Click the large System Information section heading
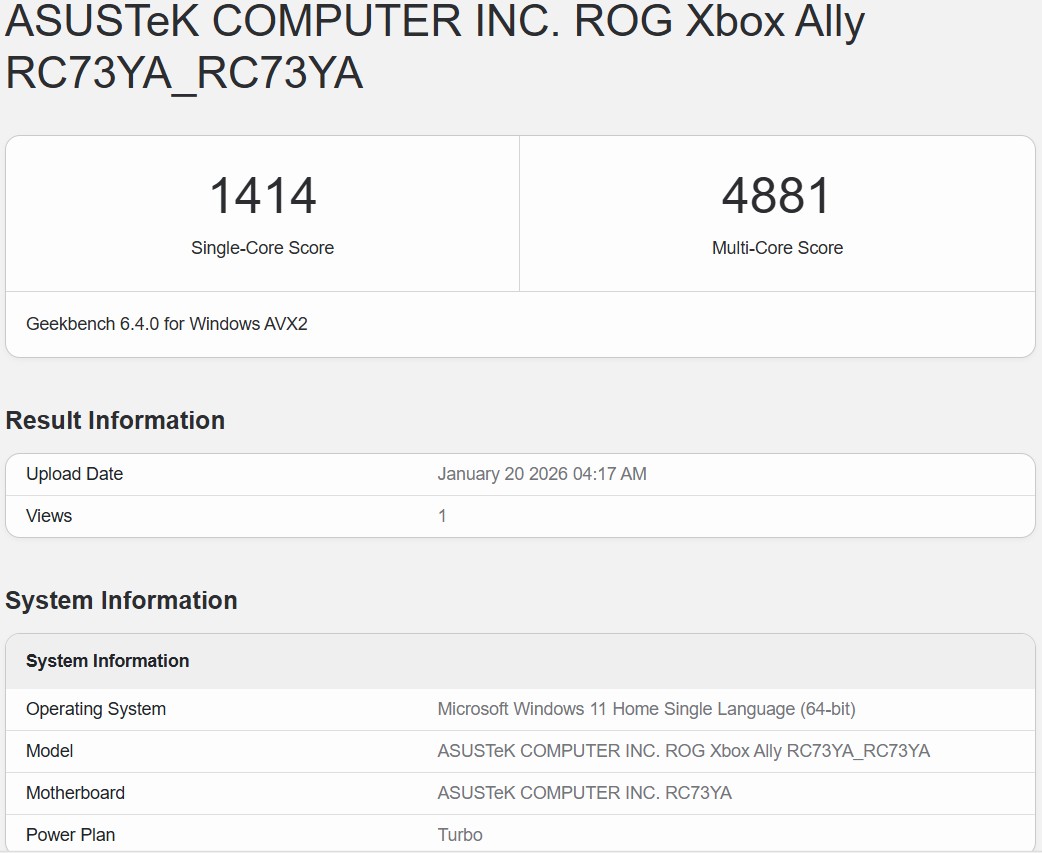 [x=121, y=600]
